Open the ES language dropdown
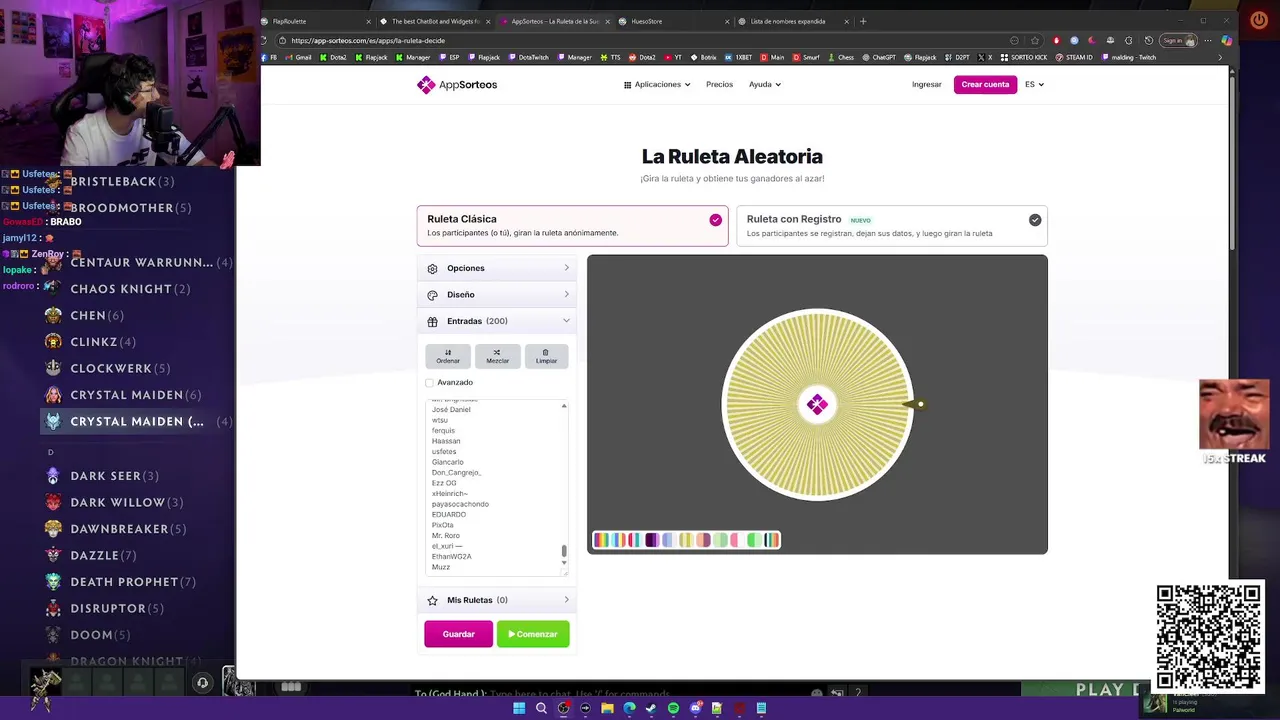Screen dimensions: 1280x720 (1034, 85)
